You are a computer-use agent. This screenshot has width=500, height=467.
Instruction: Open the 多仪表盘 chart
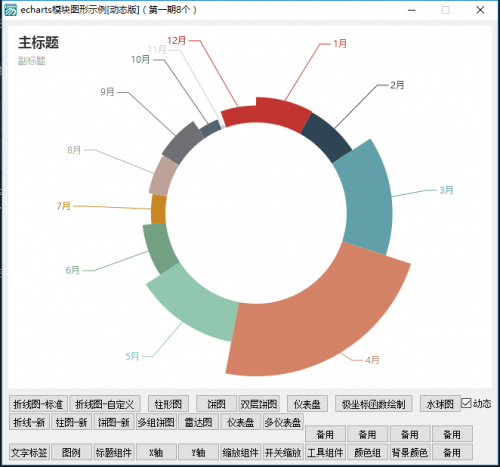(x=283, y=422)
